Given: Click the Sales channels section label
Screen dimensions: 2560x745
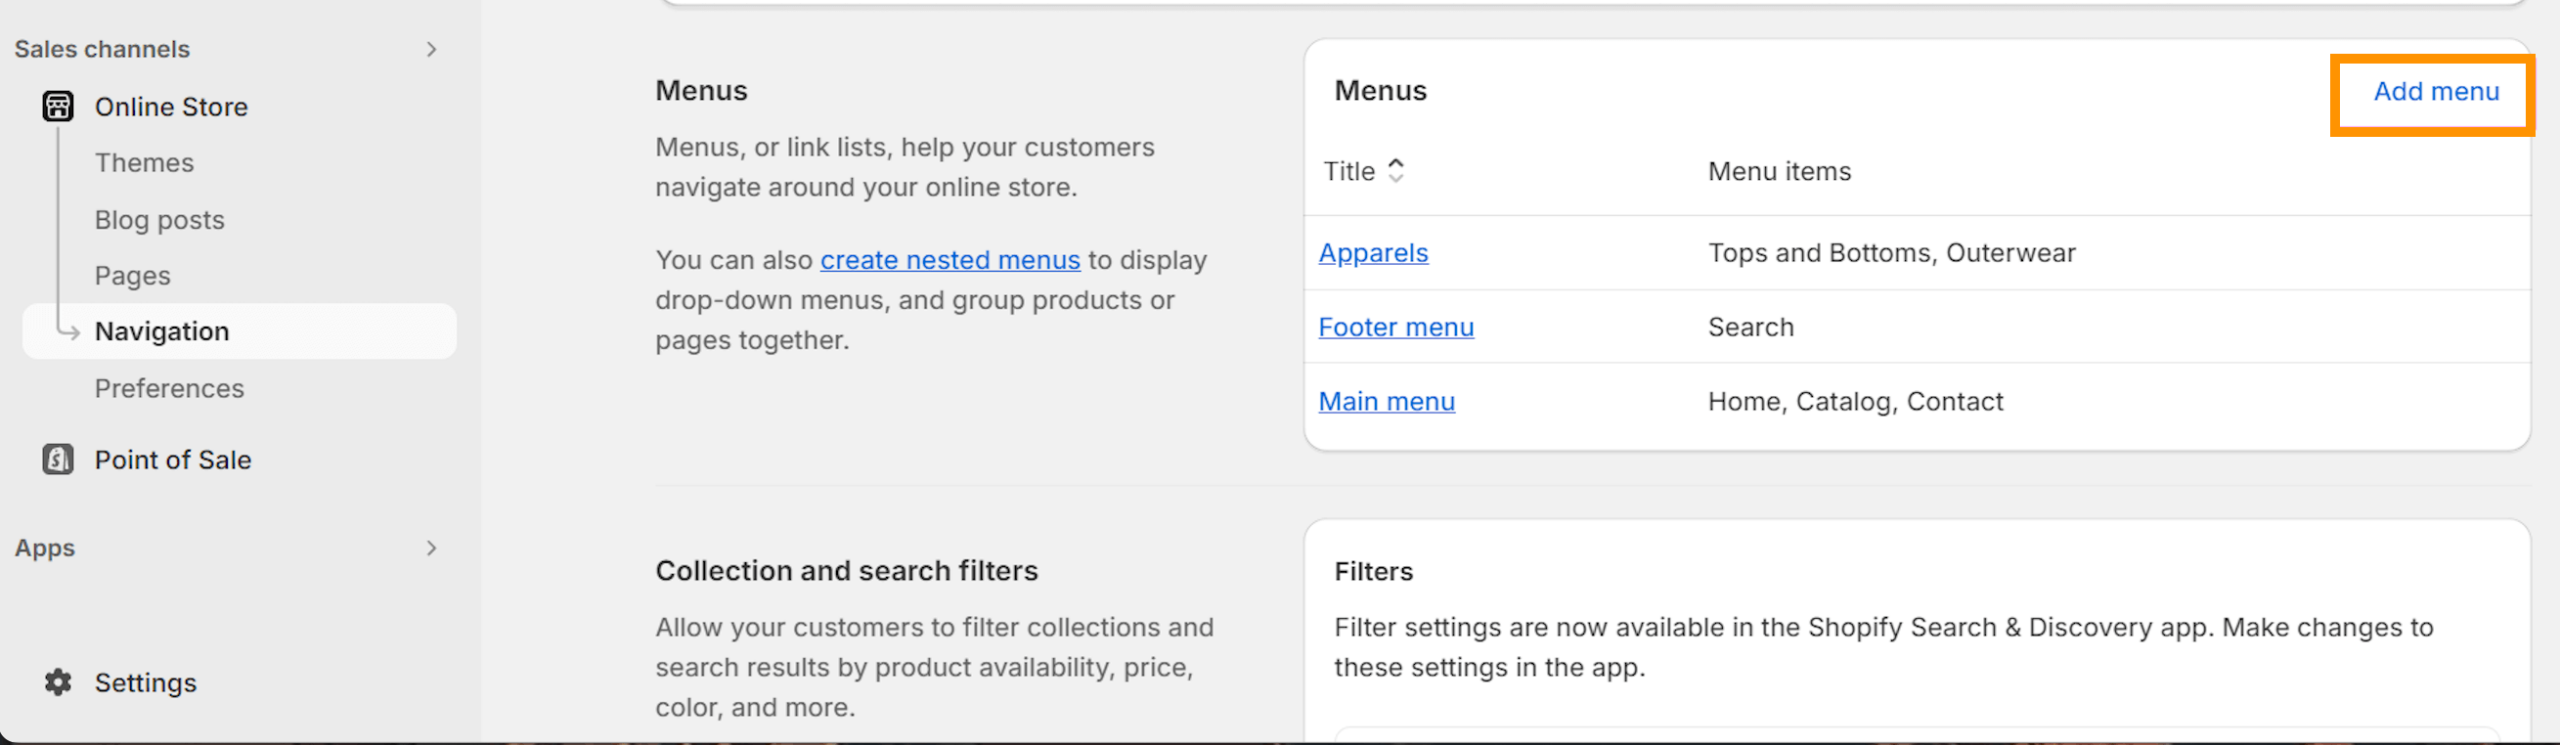Looking at the screenshot, I should pyautogui.click(x=102, y=49).
